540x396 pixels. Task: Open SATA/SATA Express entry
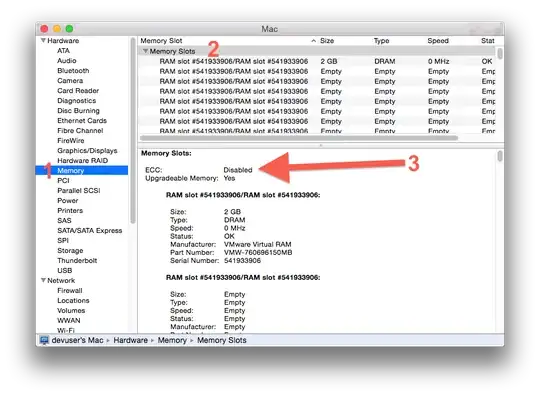pos(90,230)
